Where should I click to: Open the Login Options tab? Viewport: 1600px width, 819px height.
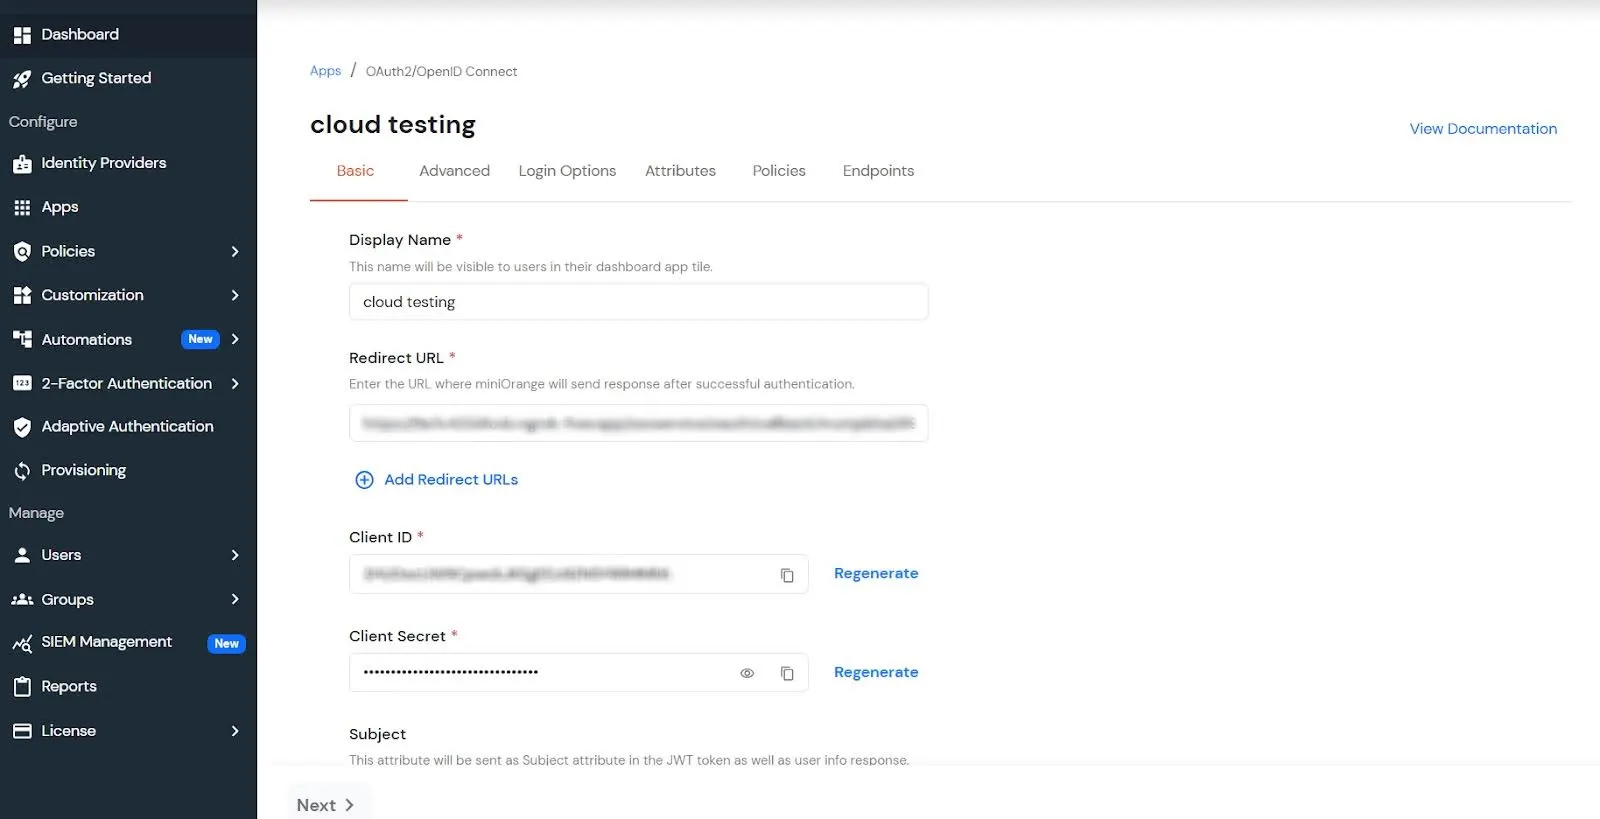[567, 171]
